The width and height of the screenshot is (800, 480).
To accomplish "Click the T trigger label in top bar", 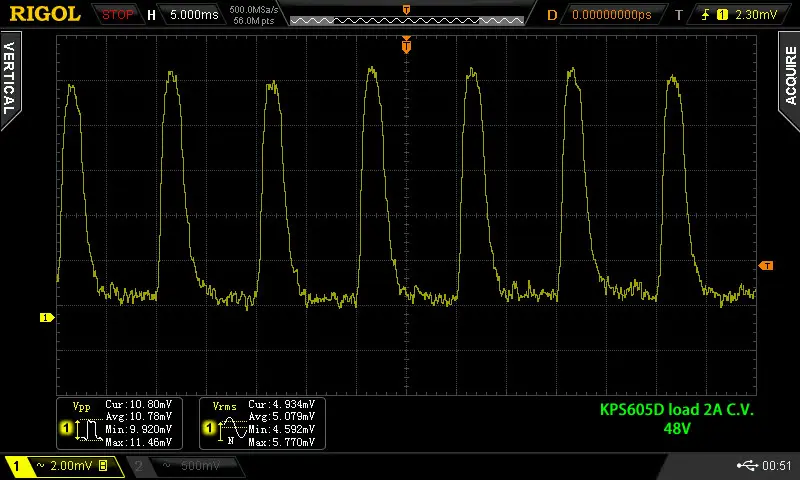I will [x=679, y=15].
